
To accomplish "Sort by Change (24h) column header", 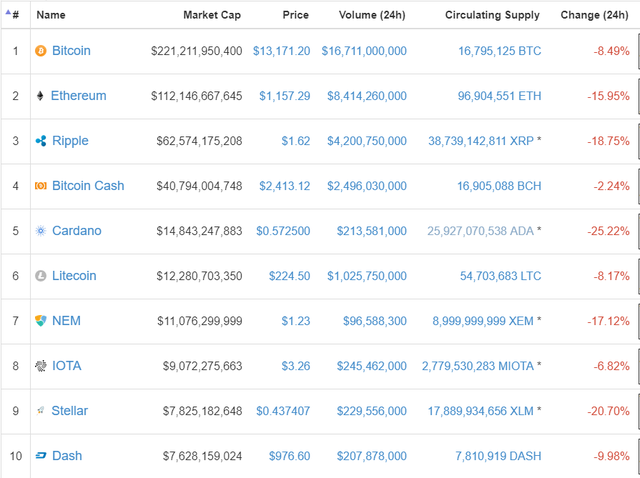I will (x=595, y=15).
